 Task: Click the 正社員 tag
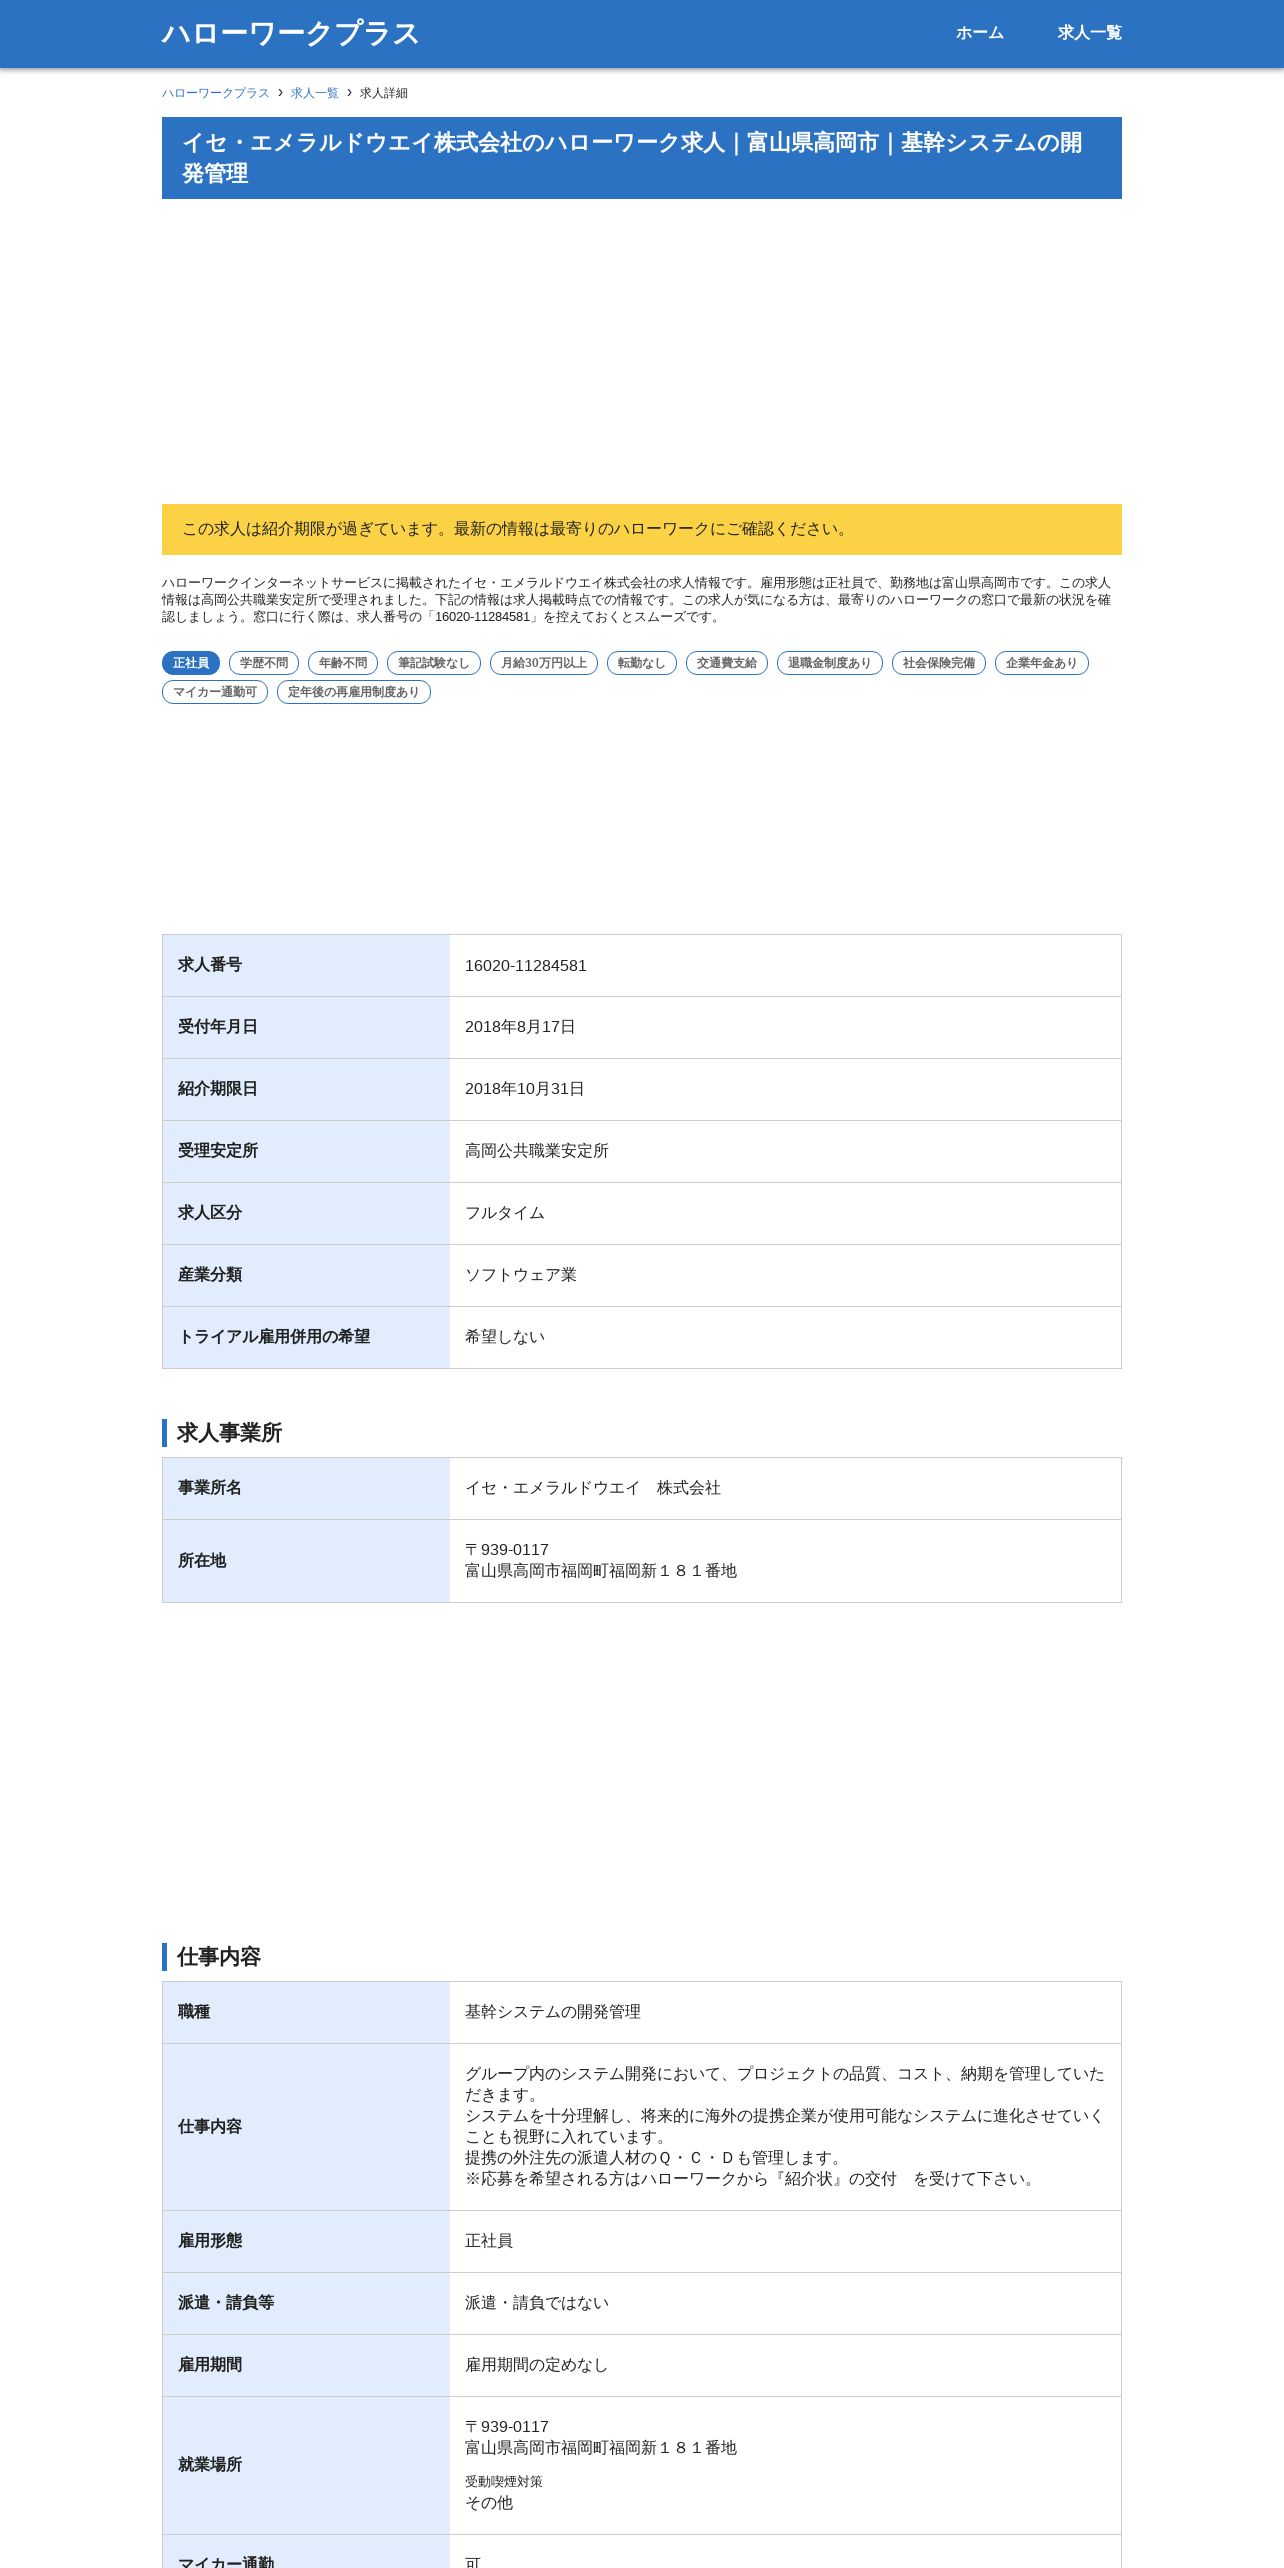191,663
